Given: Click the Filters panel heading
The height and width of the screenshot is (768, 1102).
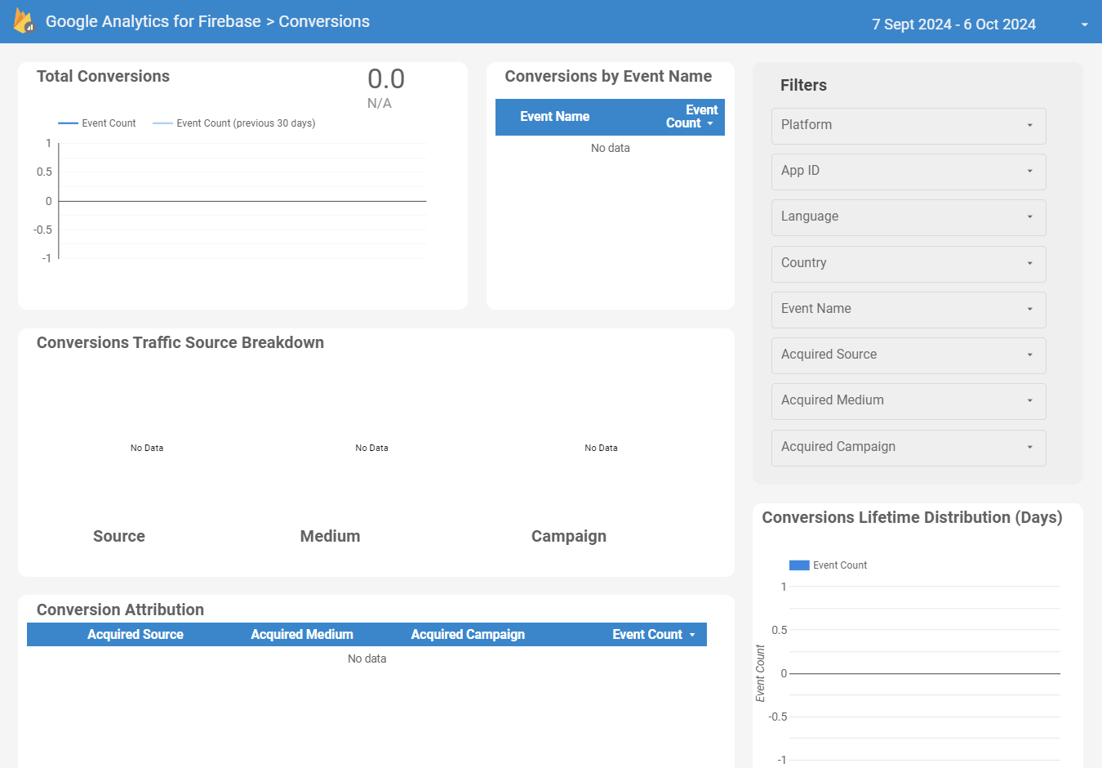Looking at the screenshot, I should tap(803, 85).
